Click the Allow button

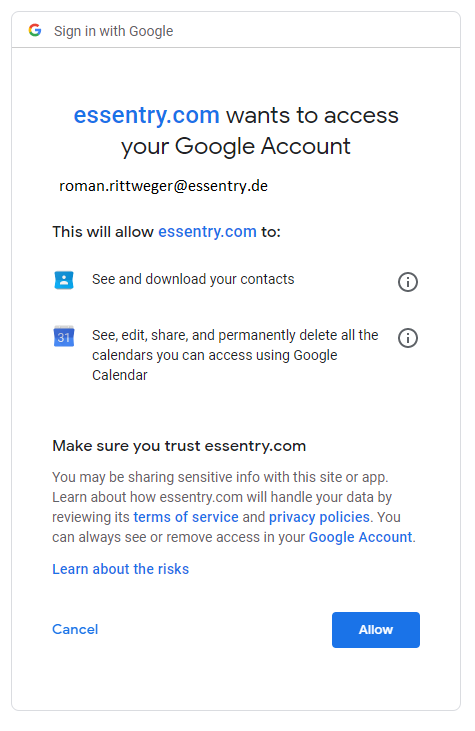click(x=376, y=629)
